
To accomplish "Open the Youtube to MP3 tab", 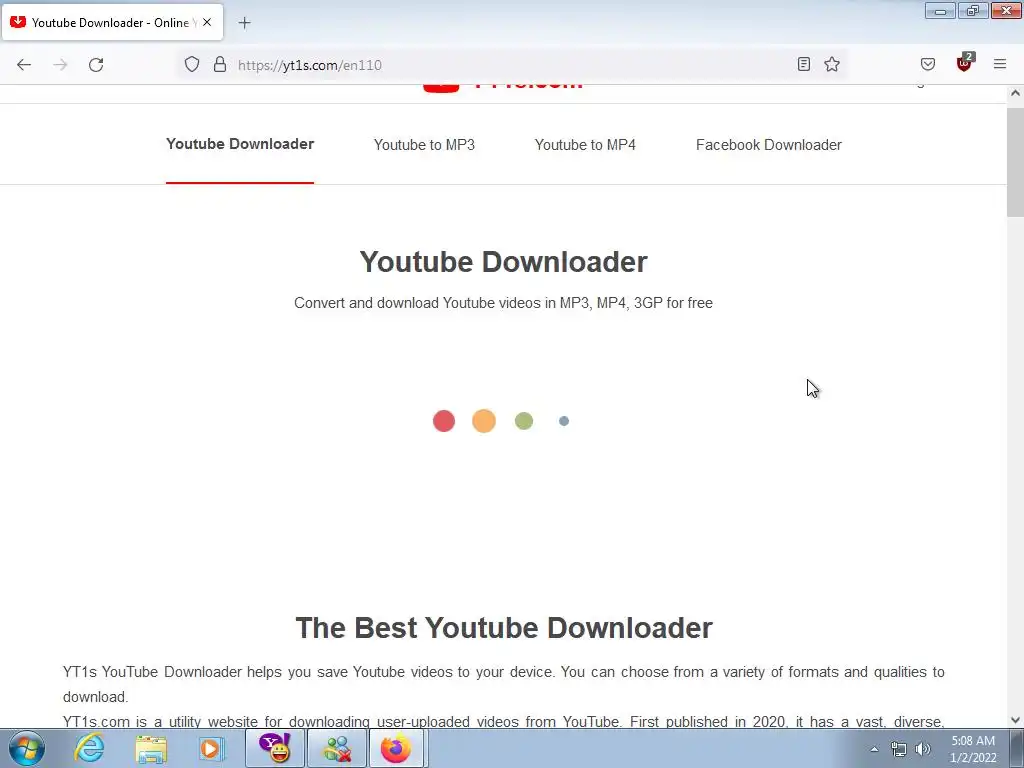I will [424, 145].
